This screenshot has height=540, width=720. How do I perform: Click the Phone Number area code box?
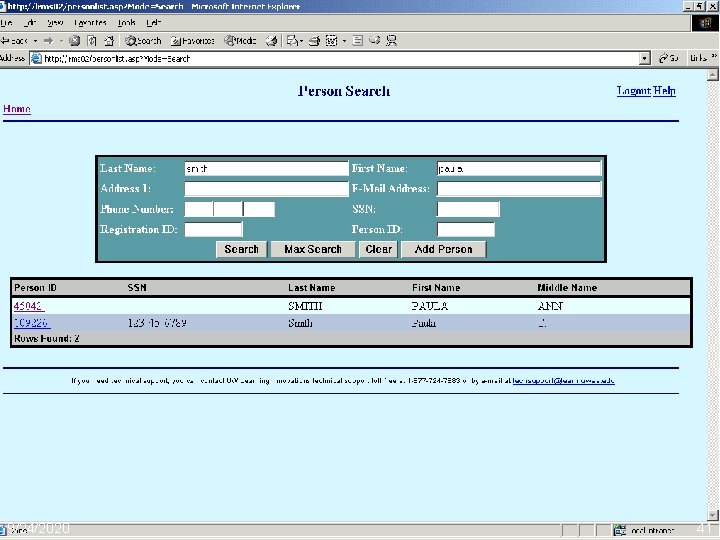tap(199, 209)
